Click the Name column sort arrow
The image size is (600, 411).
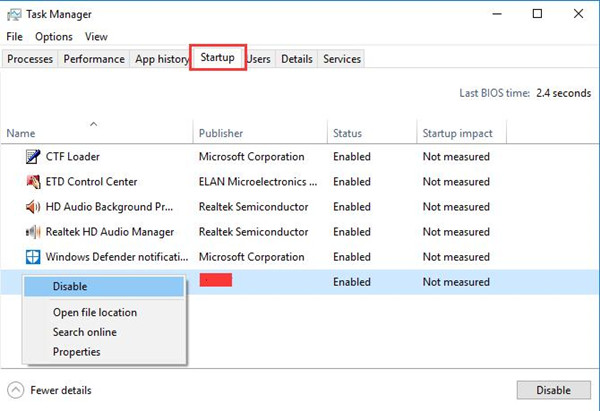[x=93, y=124]
